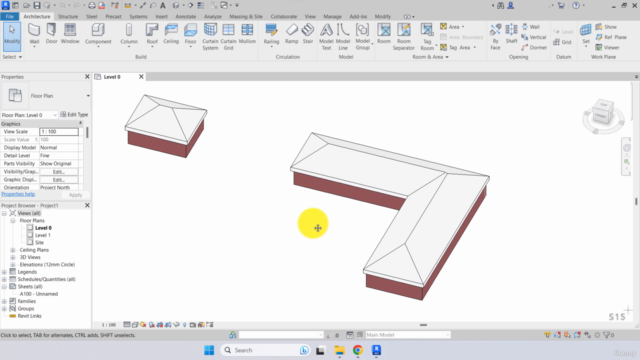Select the By Face opening tool
The height and width of the screenshot is (360, 640).
495,37
